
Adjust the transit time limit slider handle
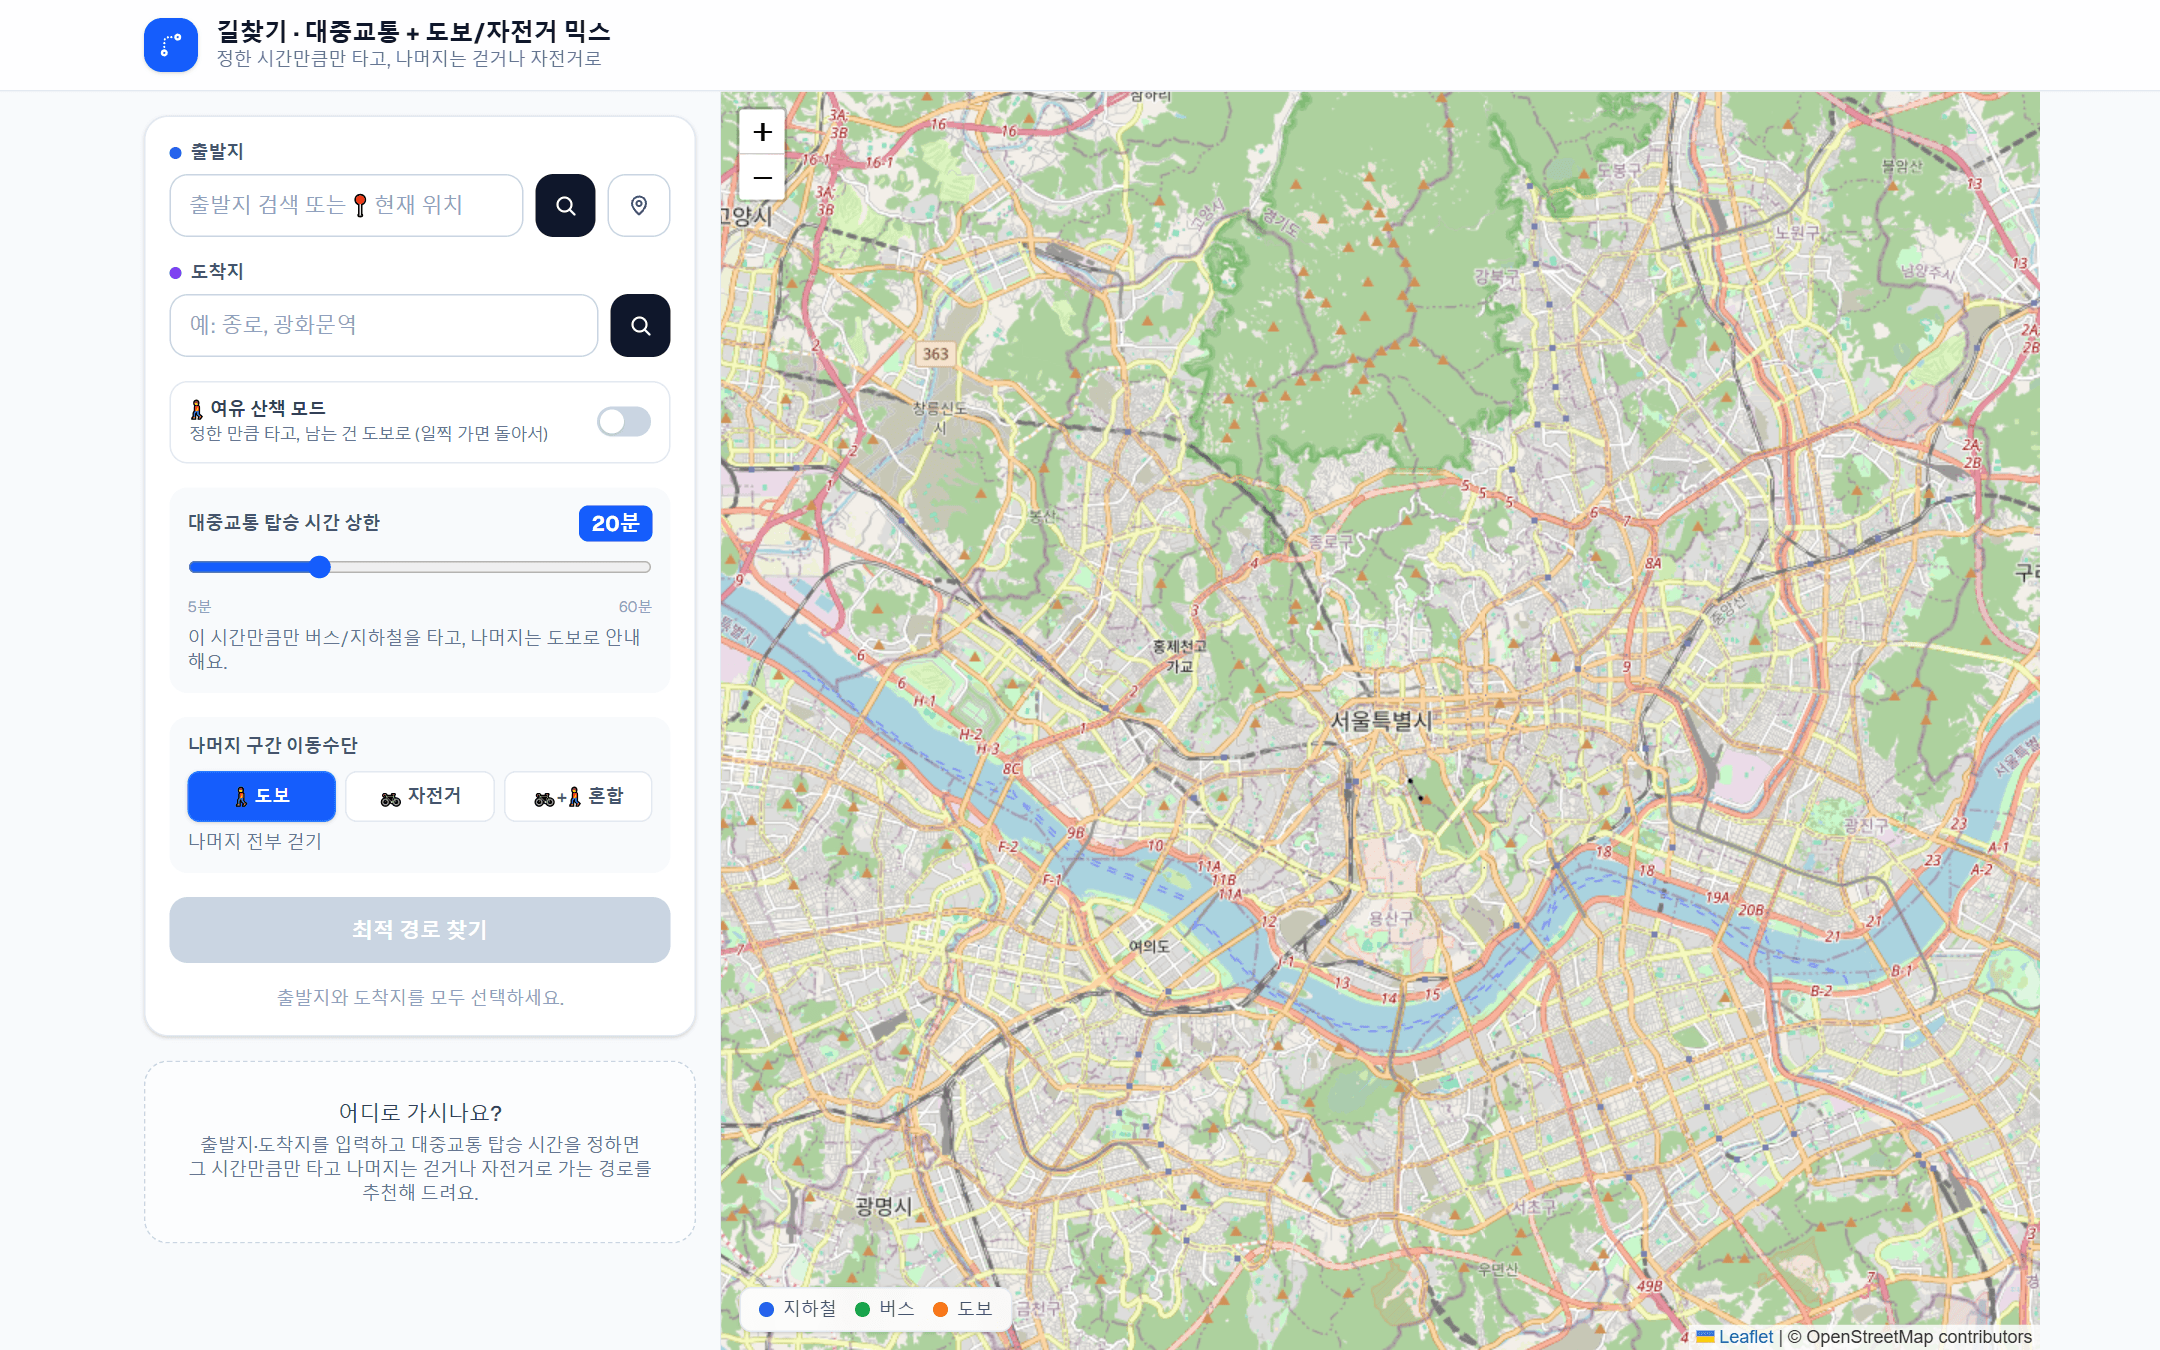(319, 567)
